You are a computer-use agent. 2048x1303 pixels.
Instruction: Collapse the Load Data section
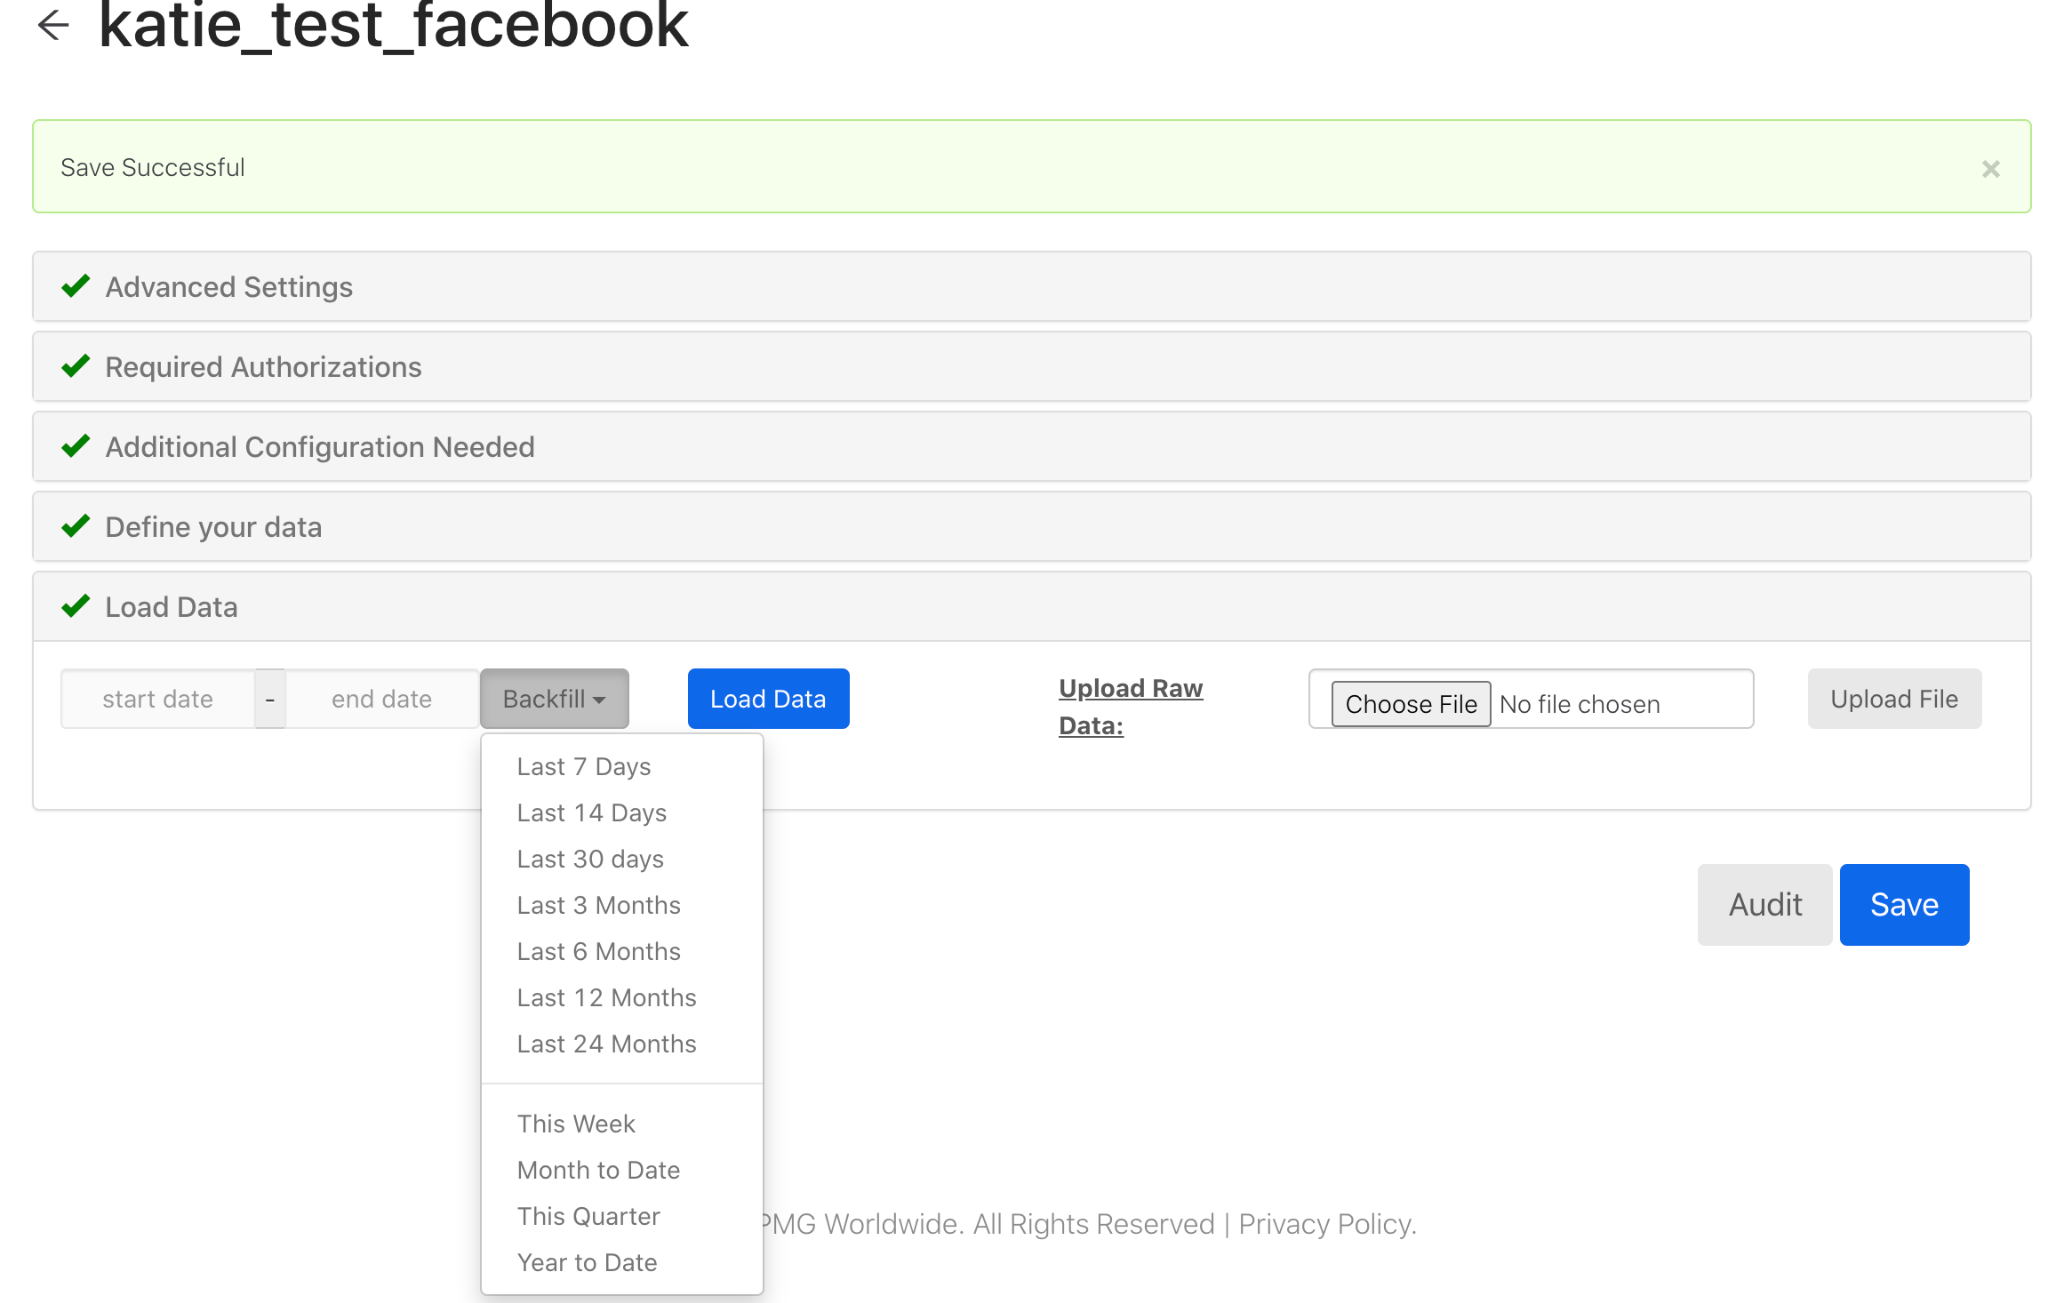[171, 607]
